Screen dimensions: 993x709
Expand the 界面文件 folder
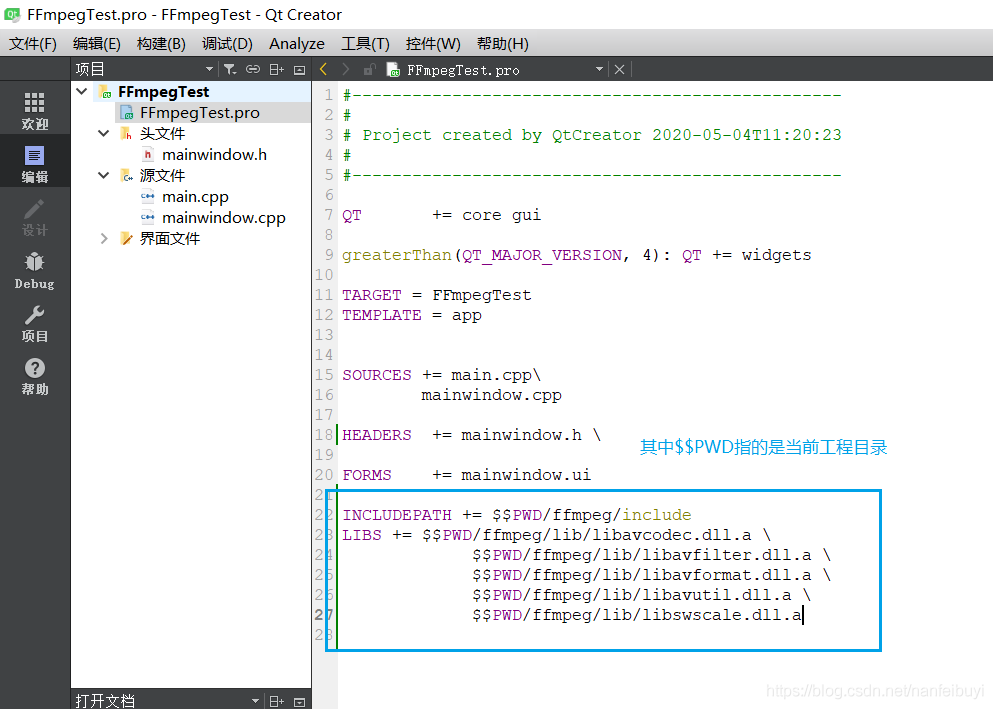103,238
